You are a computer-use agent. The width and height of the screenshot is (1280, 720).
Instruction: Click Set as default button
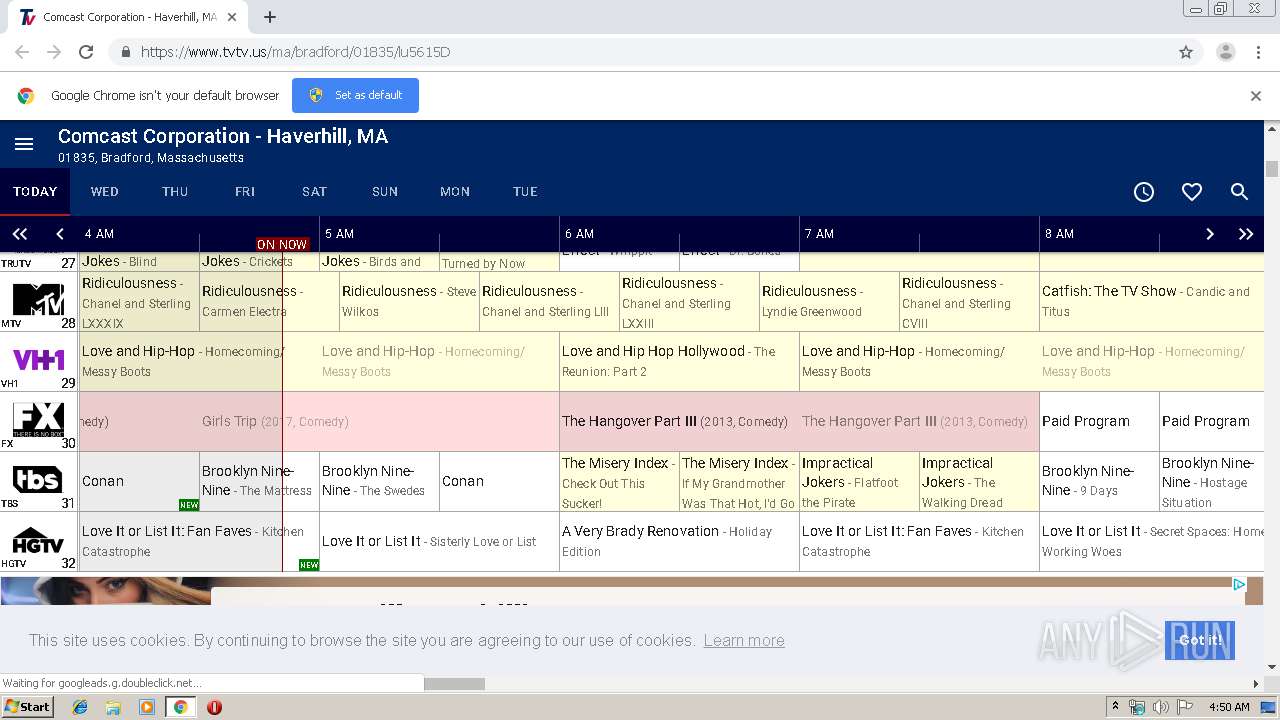[x=355, y=96]
